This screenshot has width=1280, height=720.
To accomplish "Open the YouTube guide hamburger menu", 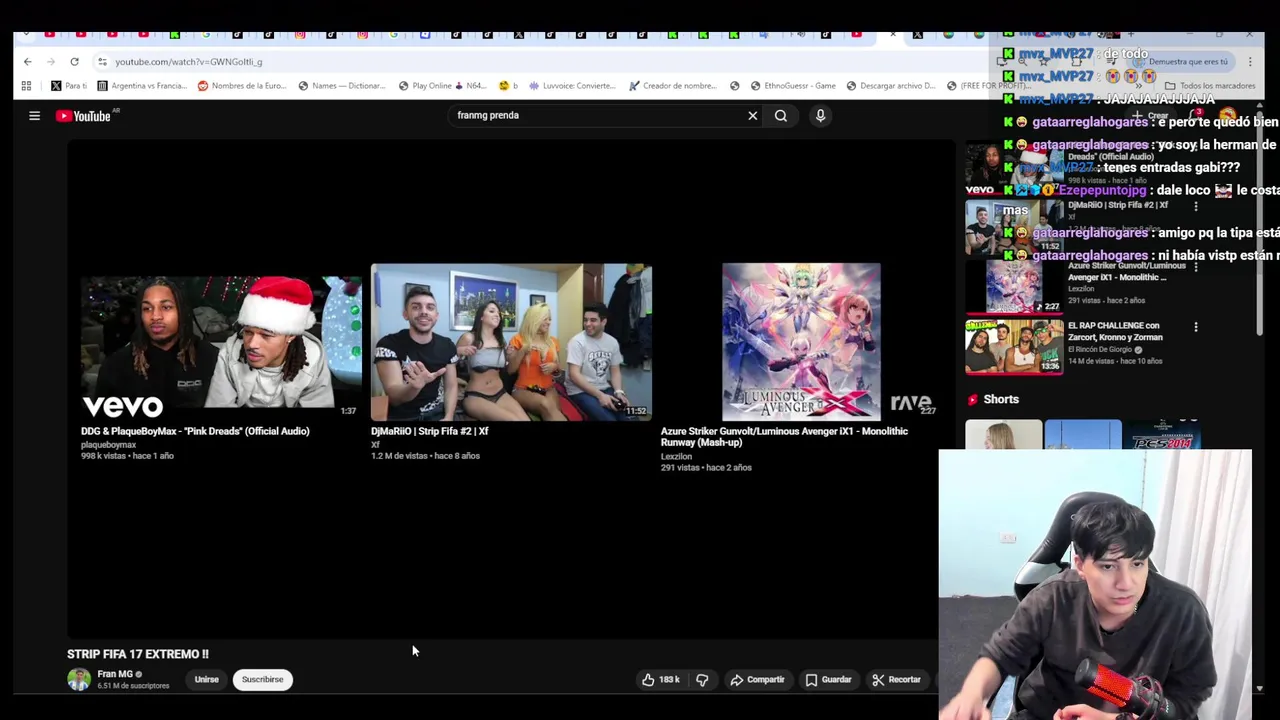I will point(34,116).
